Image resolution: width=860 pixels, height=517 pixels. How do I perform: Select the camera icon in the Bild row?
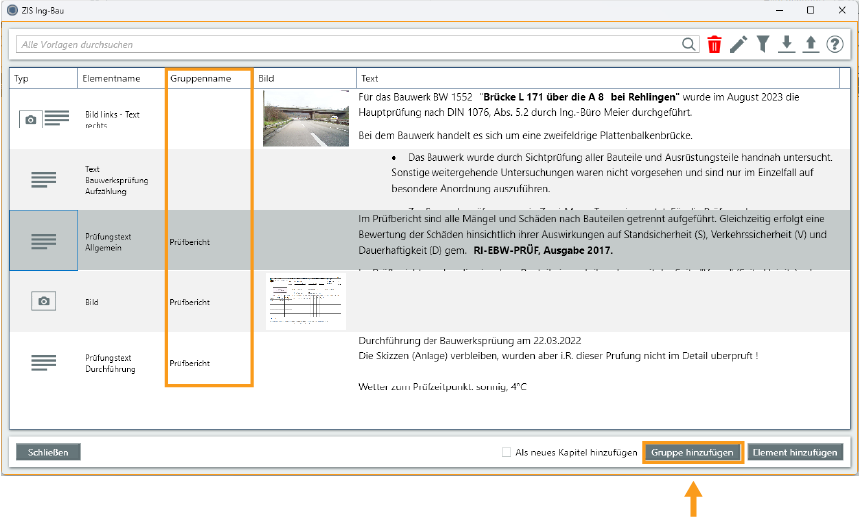[43, 301]
